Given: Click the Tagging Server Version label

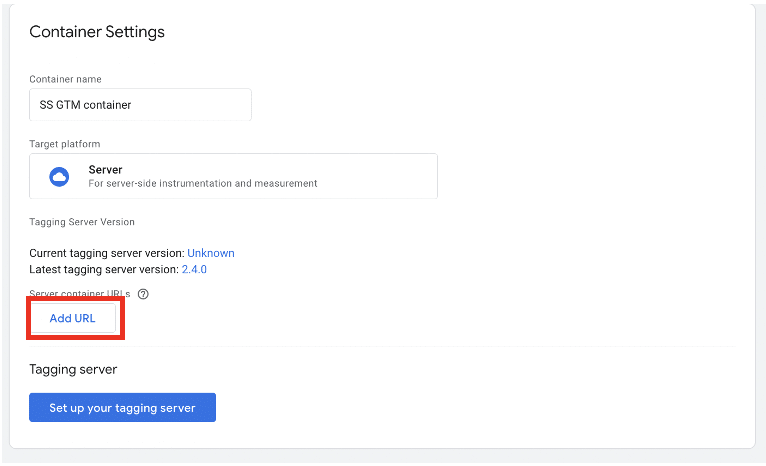Looking at the screenshot, I should [x=82, y=222].
